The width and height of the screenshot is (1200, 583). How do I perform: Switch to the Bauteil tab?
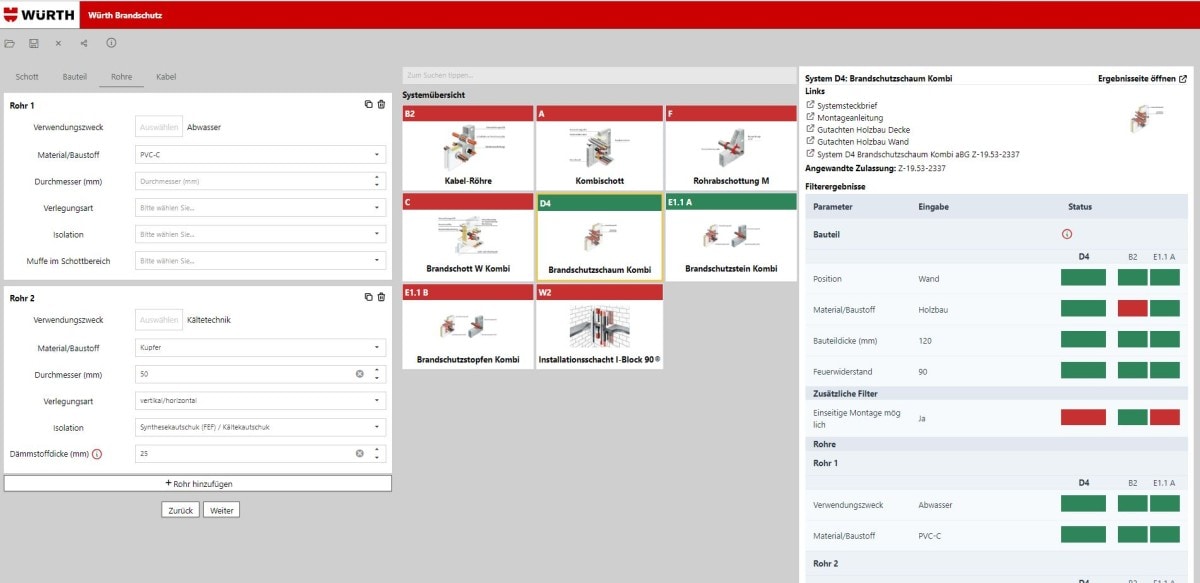75,77
